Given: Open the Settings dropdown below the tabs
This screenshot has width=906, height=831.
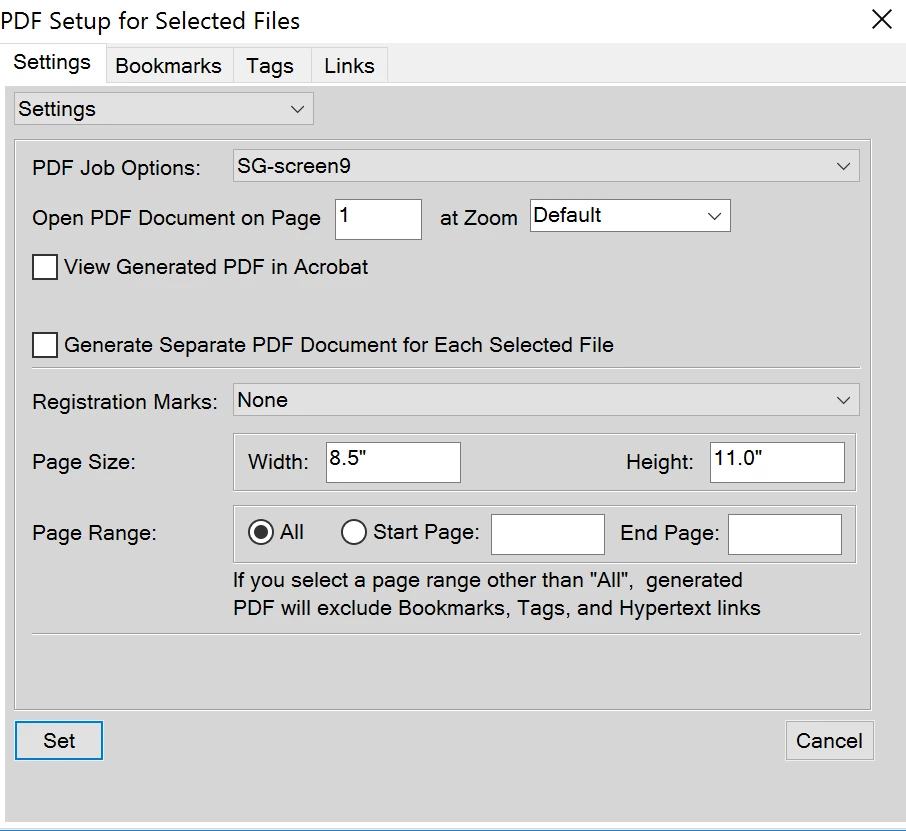Looking at the screenshot, I should pyautogui.click(x=164, y=109).
